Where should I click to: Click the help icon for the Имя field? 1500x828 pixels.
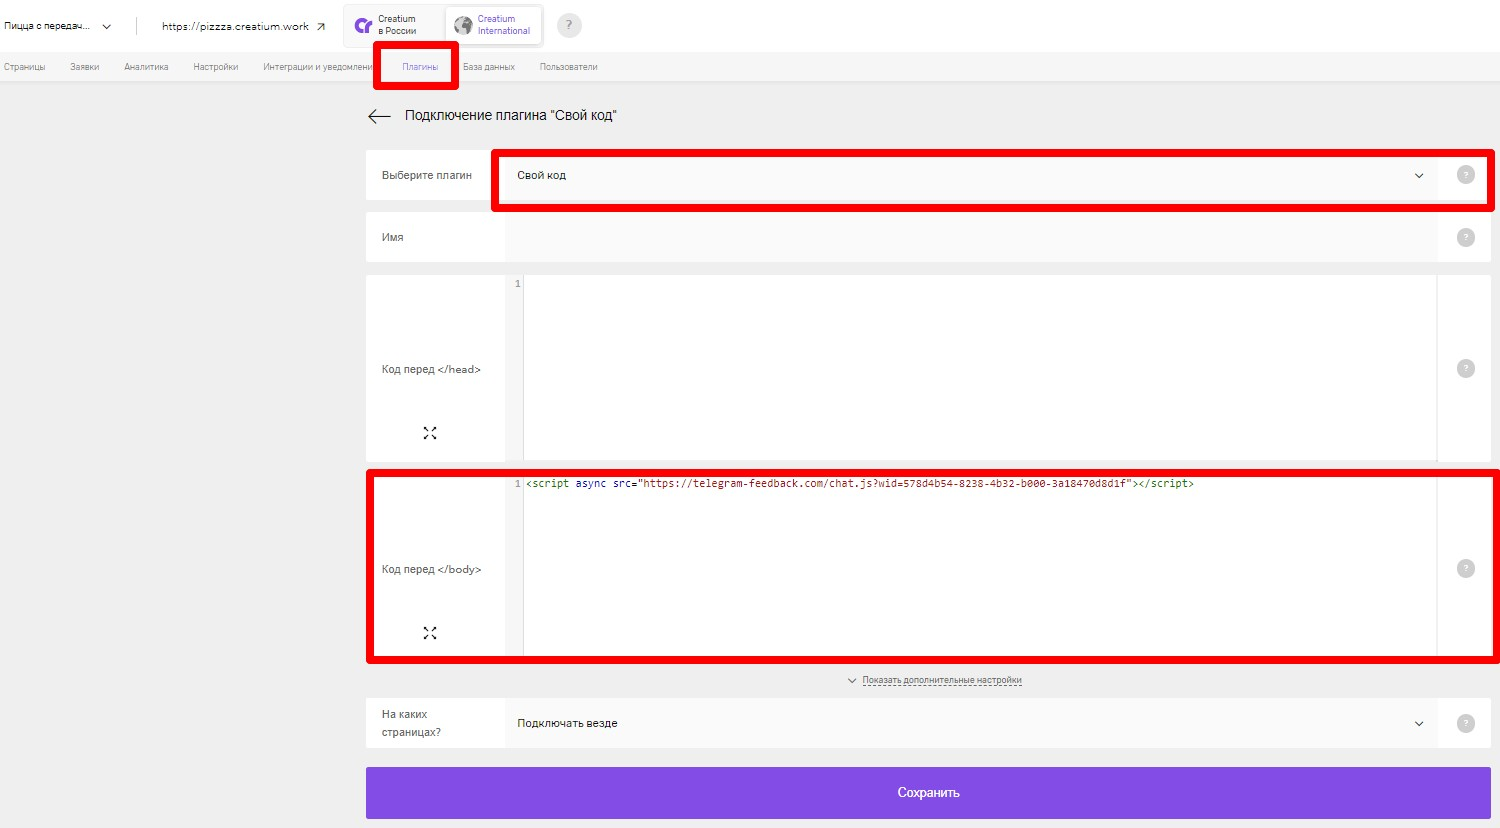pos(1466,237)
